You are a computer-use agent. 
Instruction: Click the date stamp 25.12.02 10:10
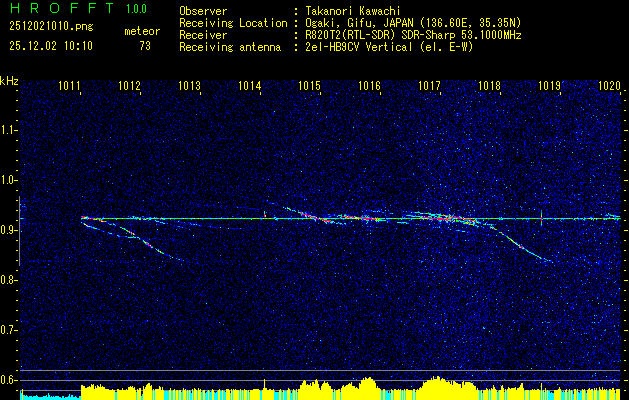[x=51, y=46]
